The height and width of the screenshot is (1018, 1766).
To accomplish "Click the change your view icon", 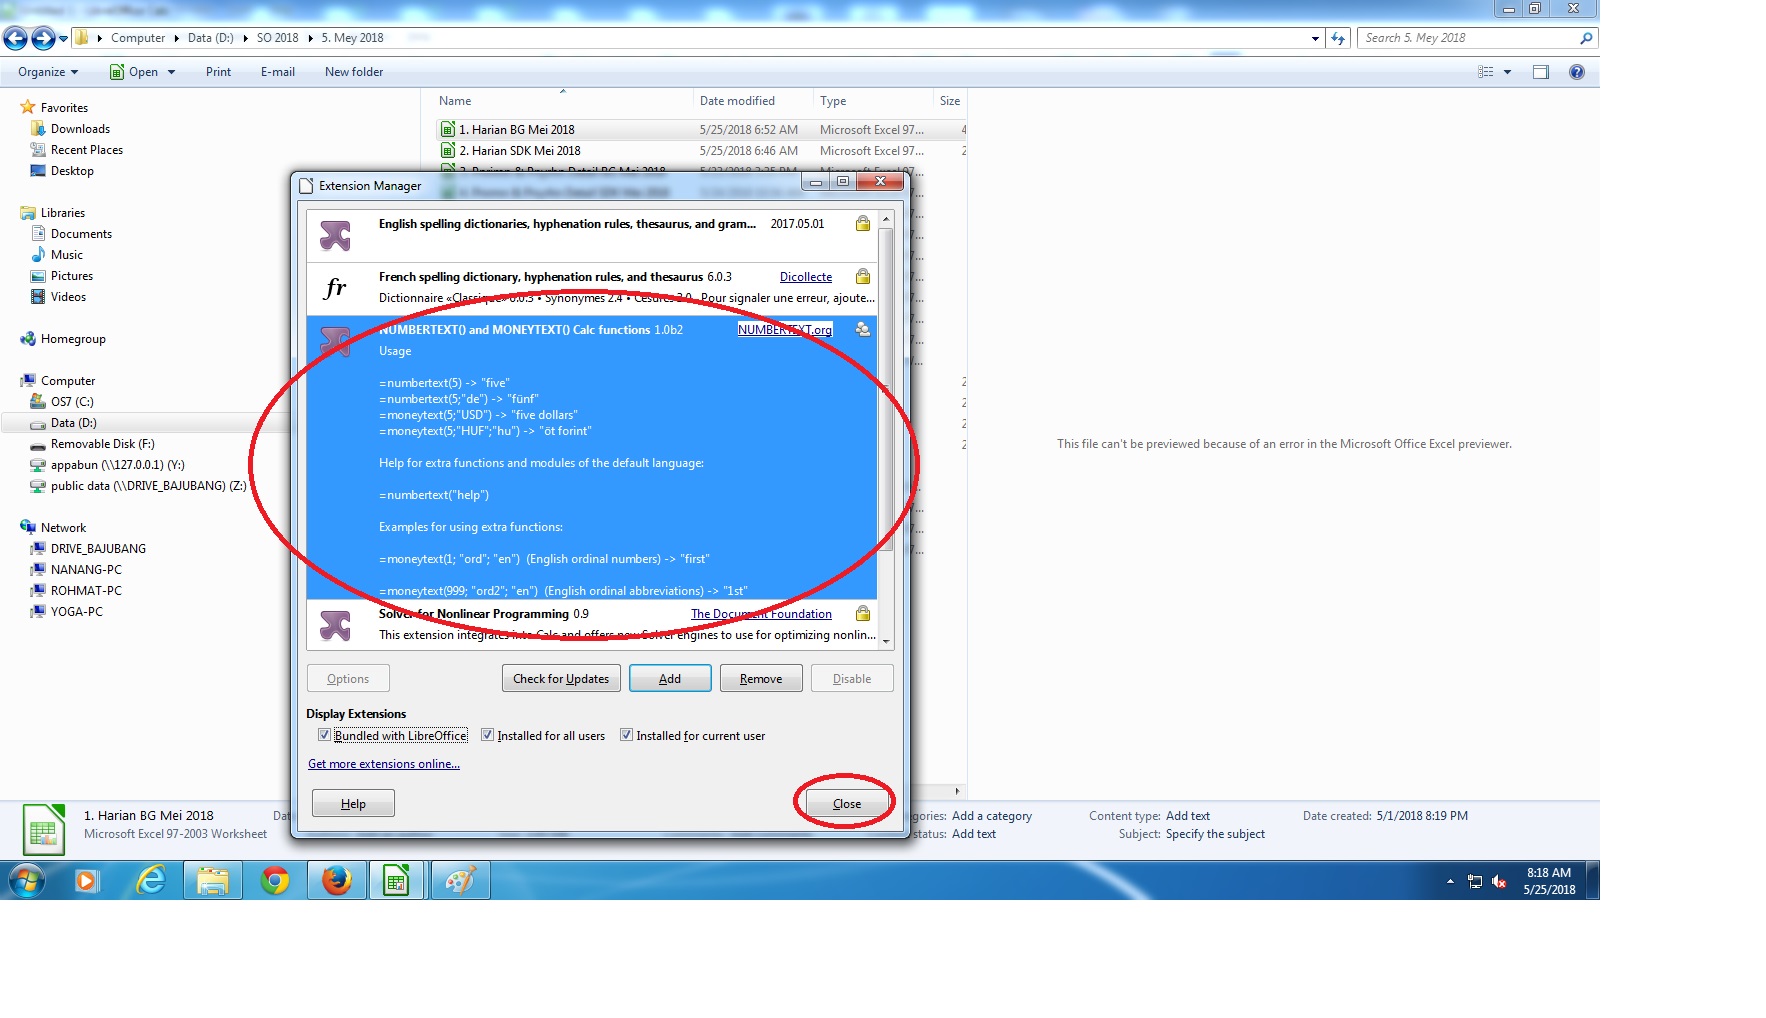I will click(1485, 72).
